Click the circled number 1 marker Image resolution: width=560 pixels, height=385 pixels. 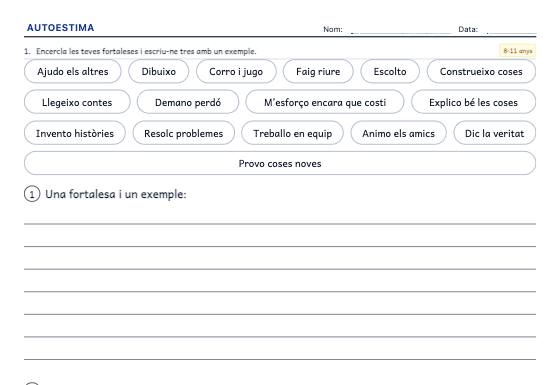click(x=32, y=194)
